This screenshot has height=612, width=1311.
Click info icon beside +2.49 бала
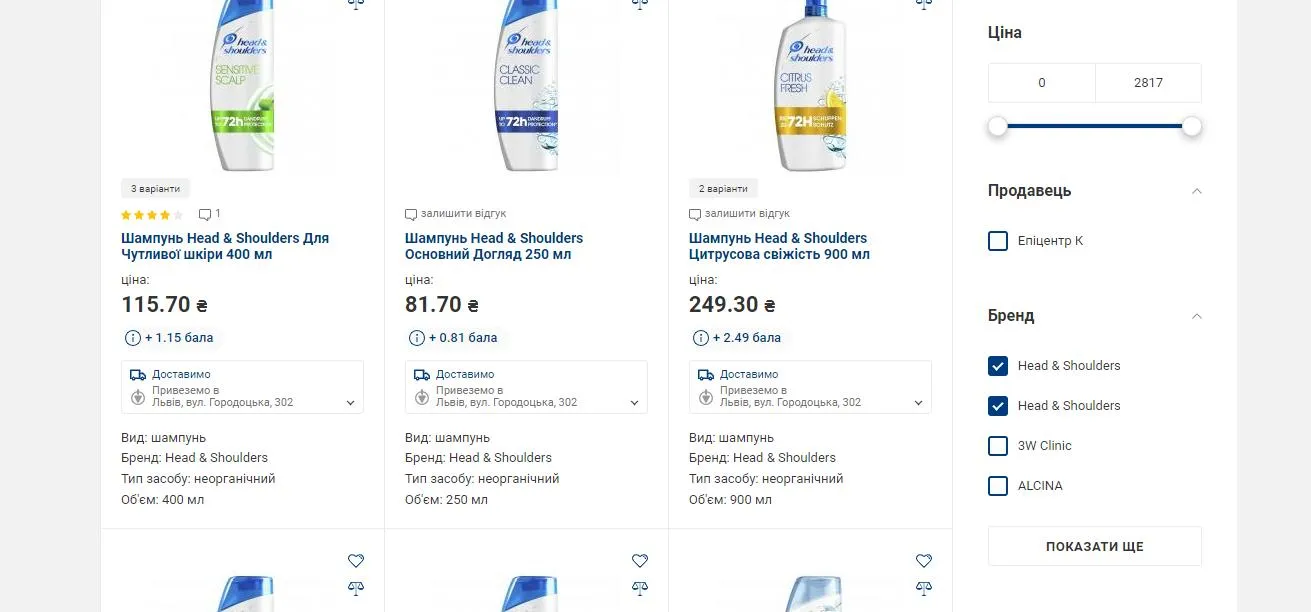point(701,338)
